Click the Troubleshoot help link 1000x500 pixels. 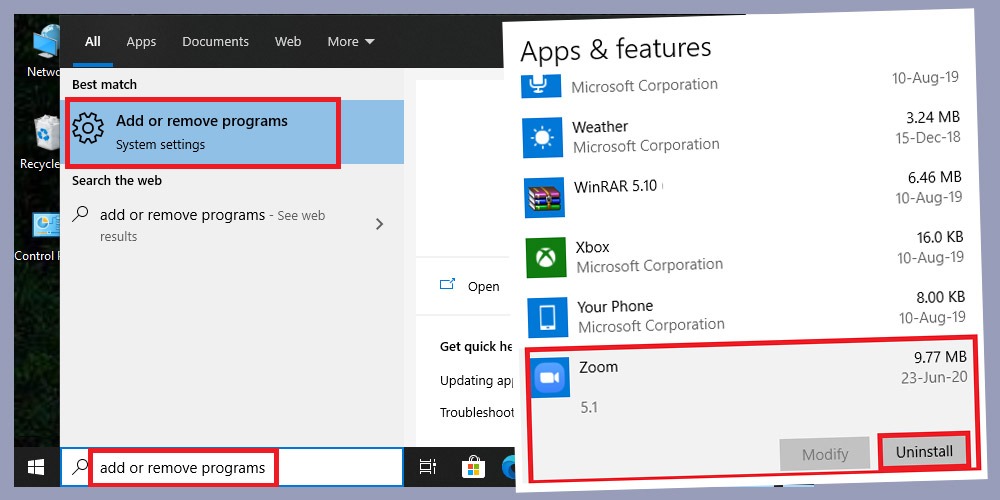tap(476, 413)
